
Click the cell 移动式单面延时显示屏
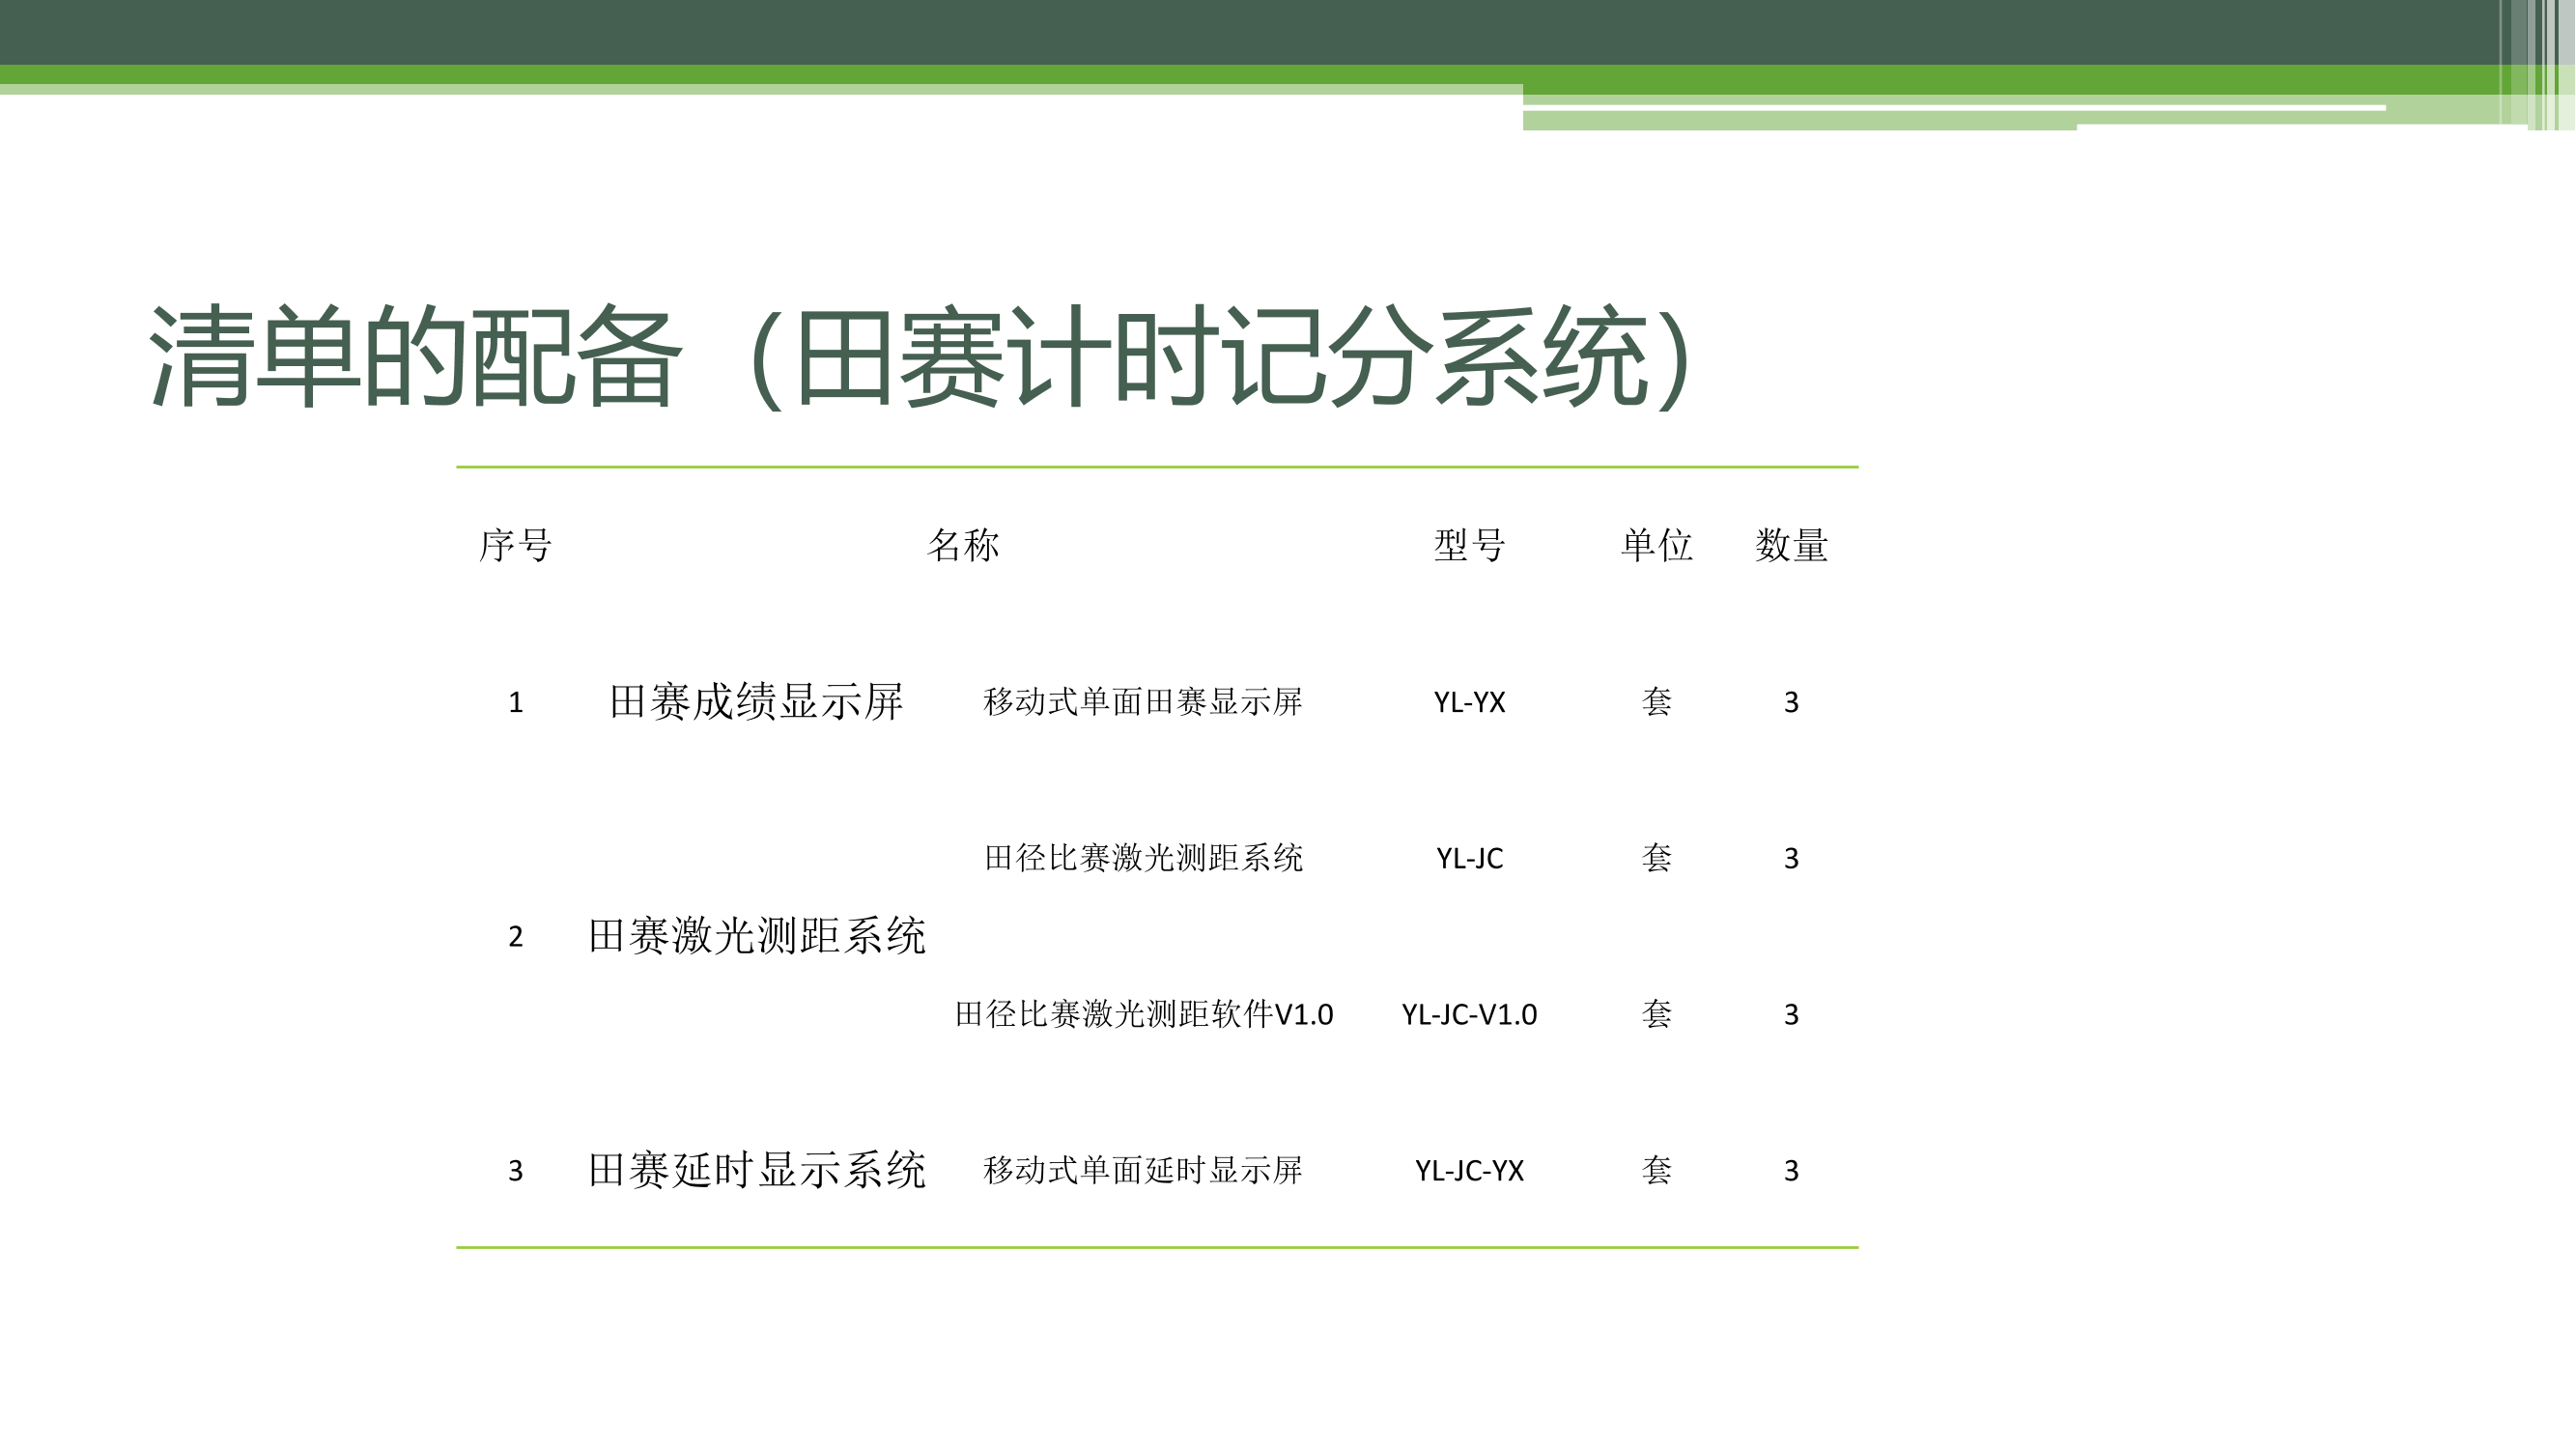(1143, 1169)
